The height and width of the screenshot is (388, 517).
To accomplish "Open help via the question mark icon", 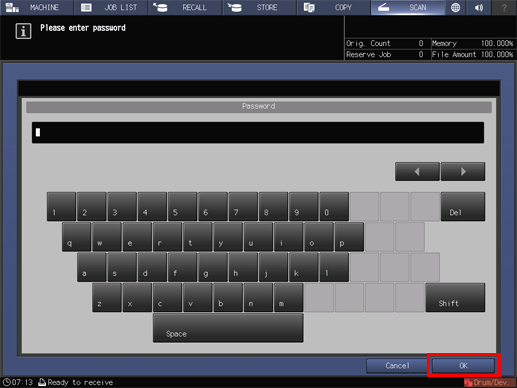I will click(x=504, y=7).
